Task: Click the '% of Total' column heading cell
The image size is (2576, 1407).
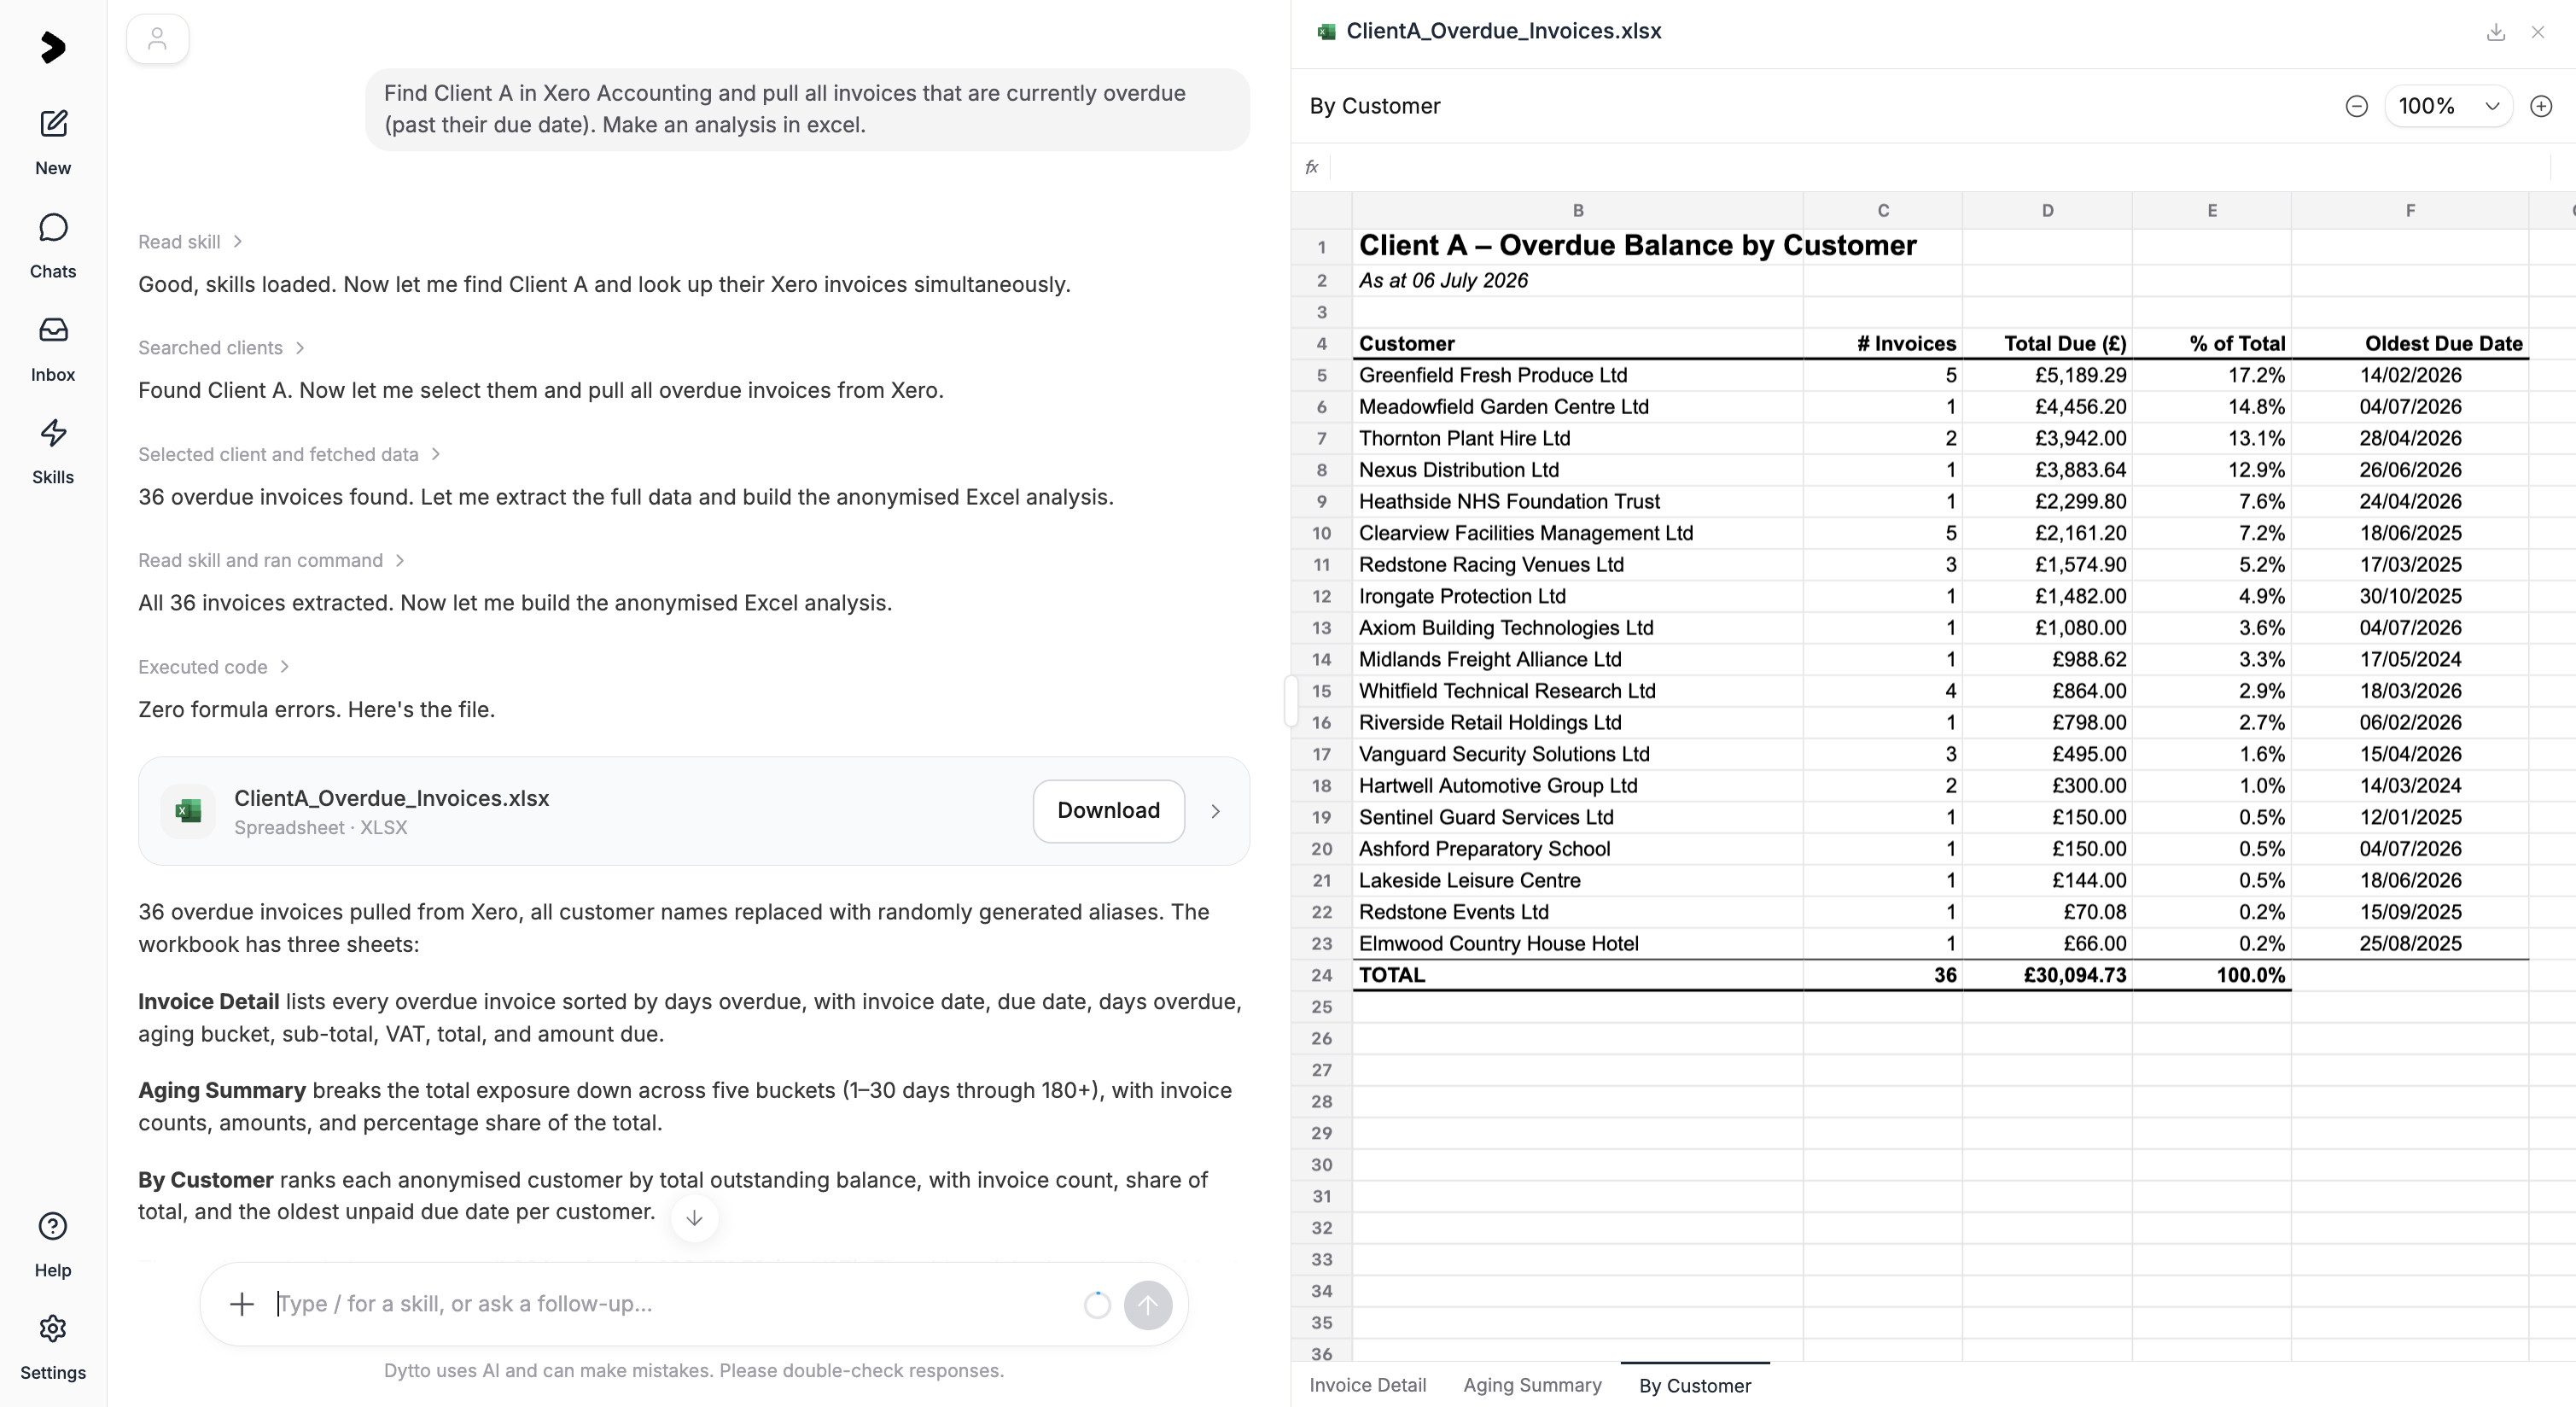Action: 2212,344
